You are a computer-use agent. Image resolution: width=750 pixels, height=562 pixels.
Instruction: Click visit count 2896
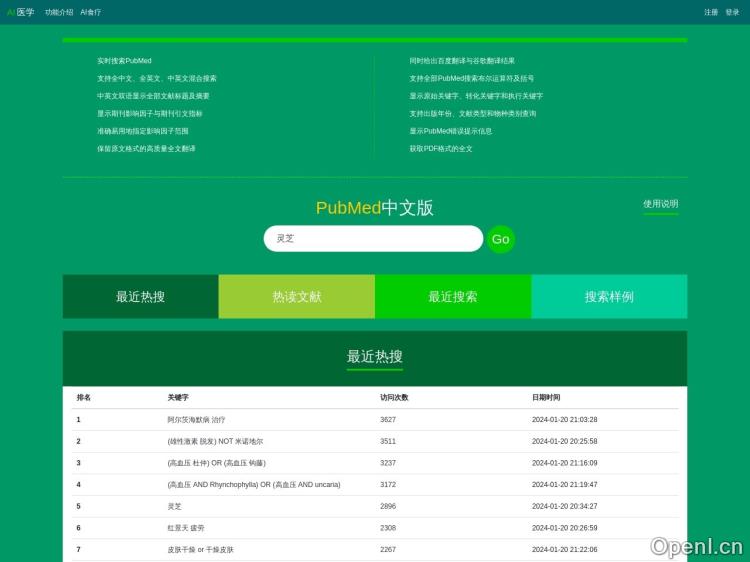point(388,506)
